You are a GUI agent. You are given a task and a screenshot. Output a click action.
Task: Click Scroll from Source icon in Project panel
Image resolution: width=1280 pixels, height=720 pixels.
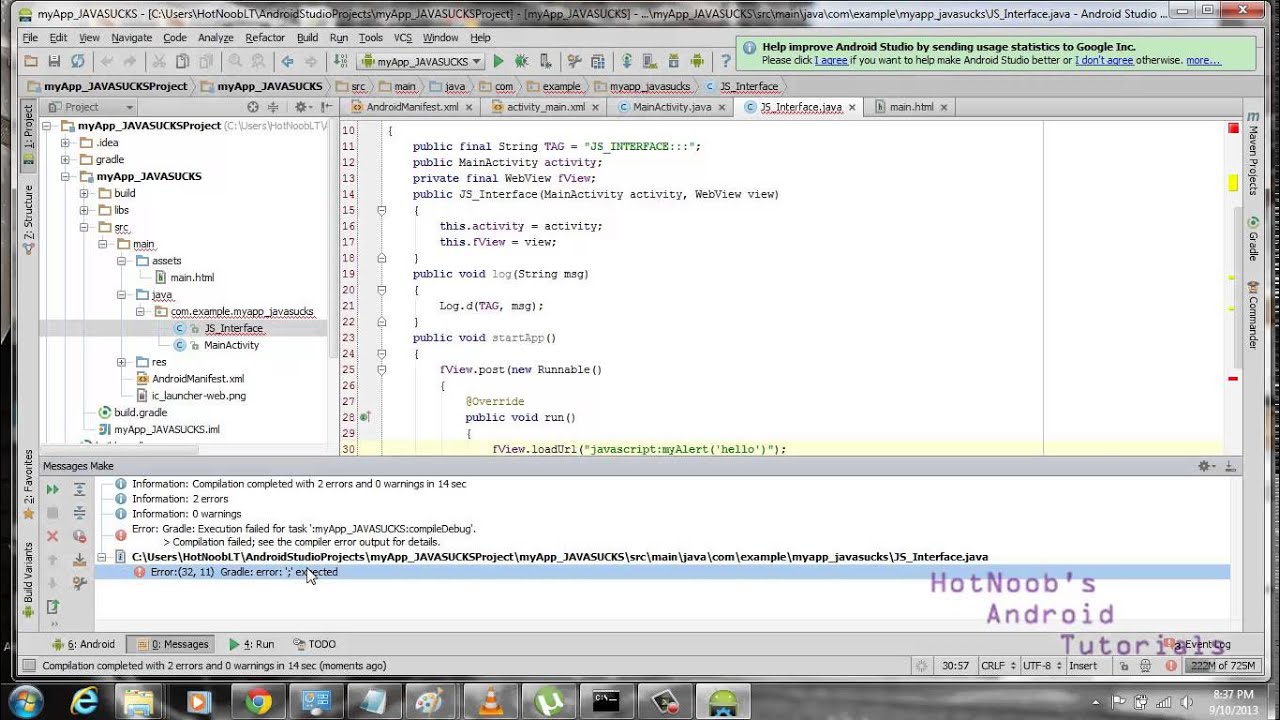tap(253, 107)
